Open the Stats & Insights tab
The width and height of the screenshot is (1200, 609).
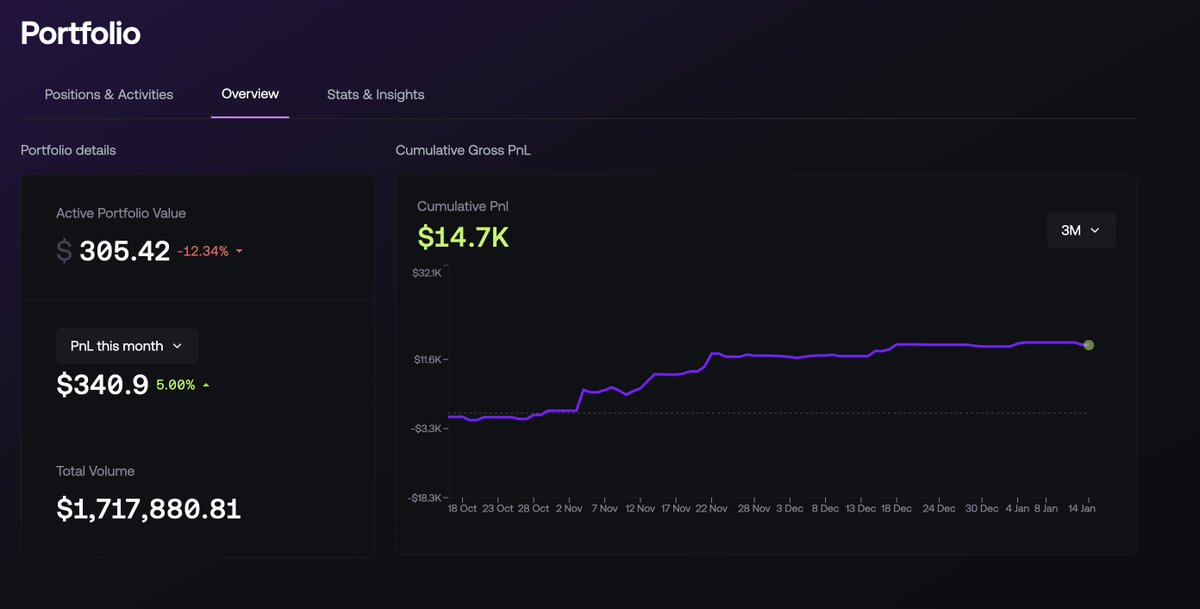(375, 94)
